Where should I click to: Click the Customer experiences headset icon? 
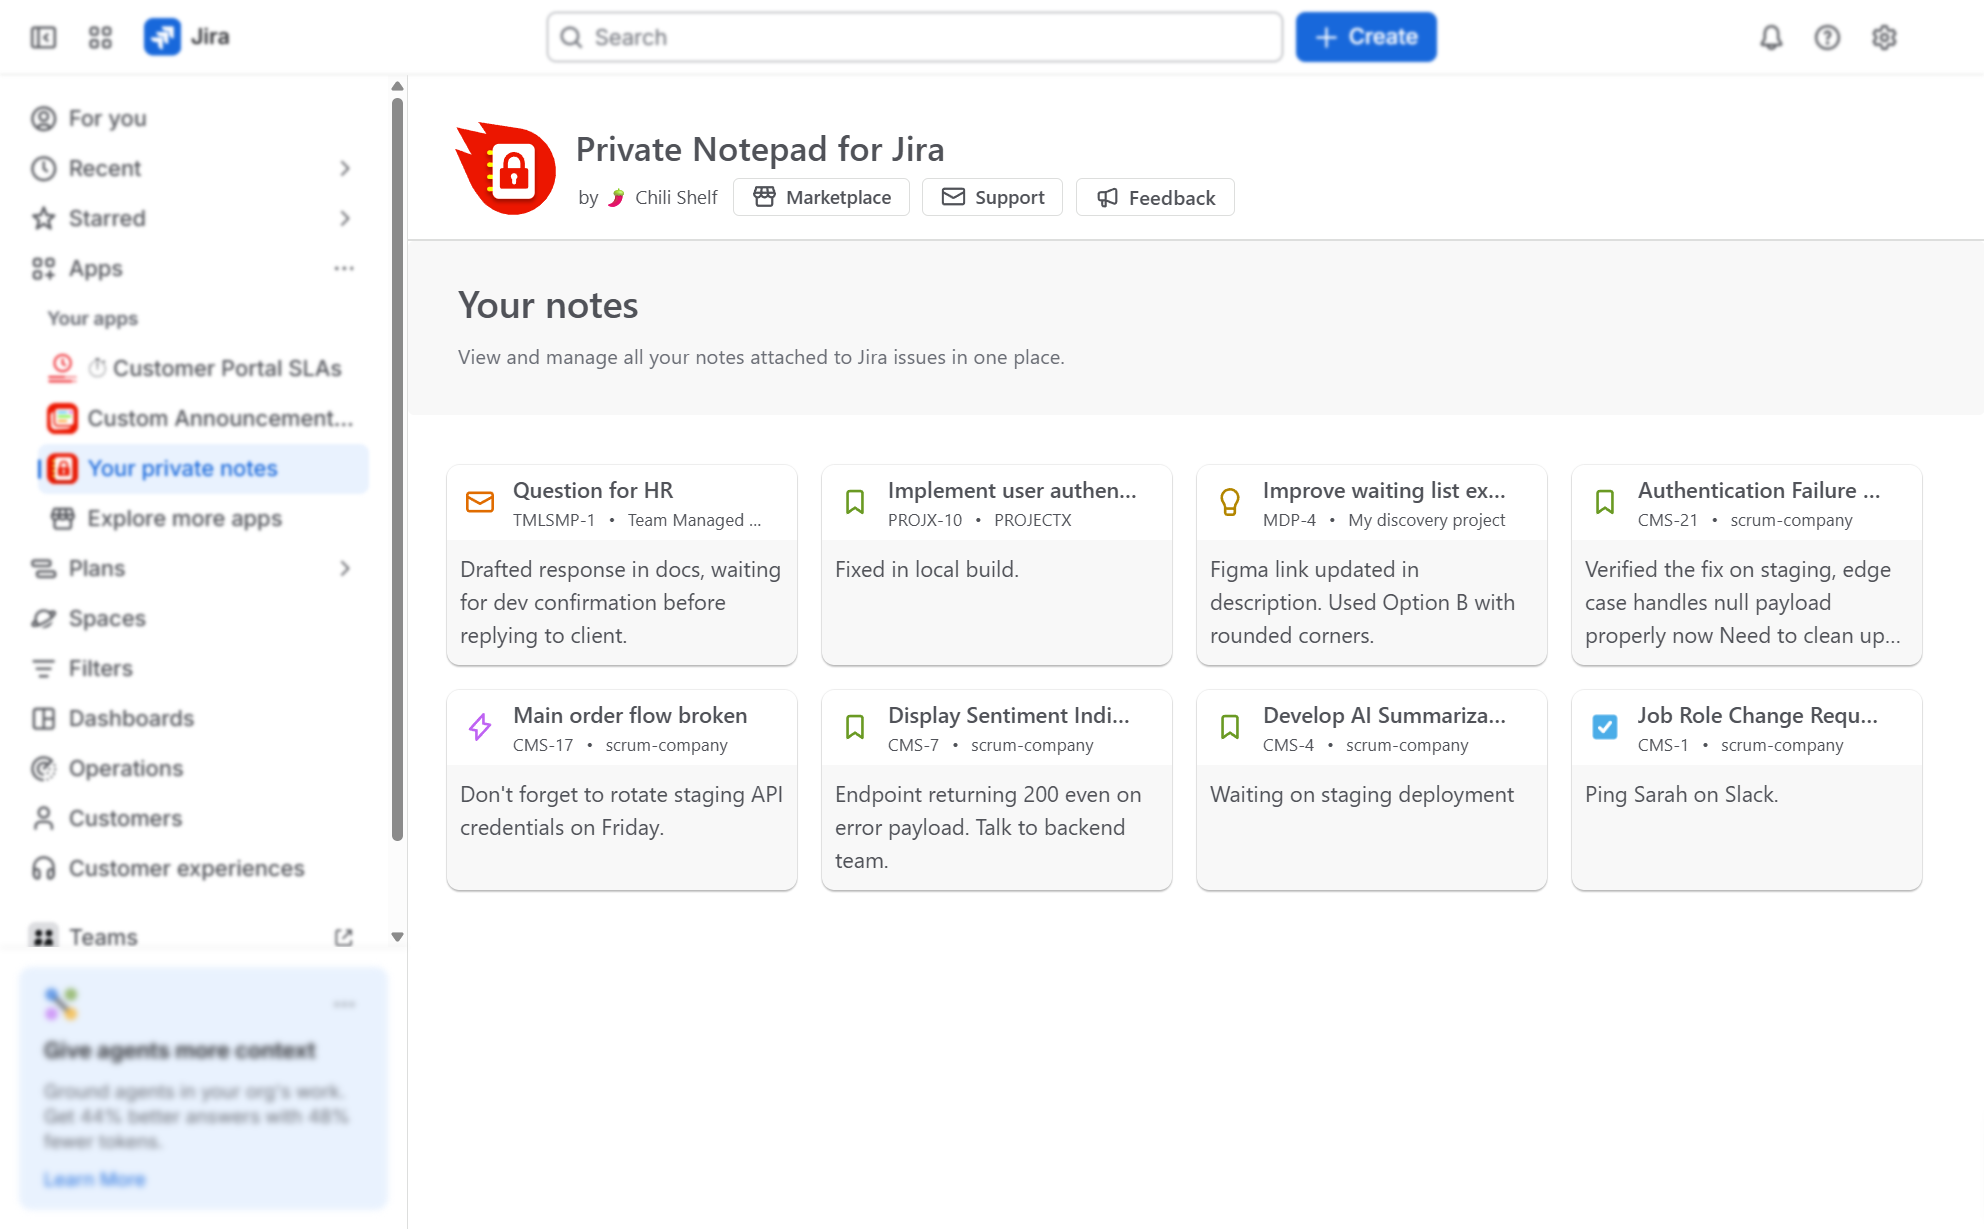tap(43, 868)
